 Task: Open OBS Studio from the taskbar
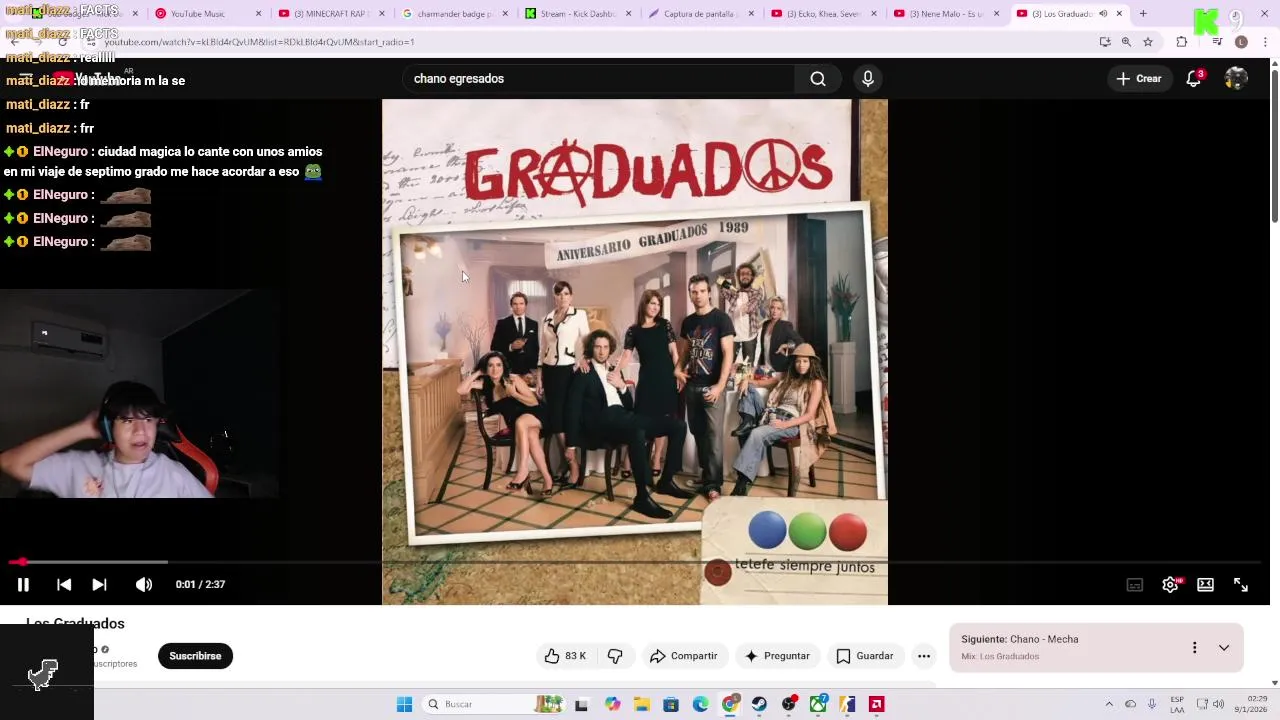(x=789, y=704)
